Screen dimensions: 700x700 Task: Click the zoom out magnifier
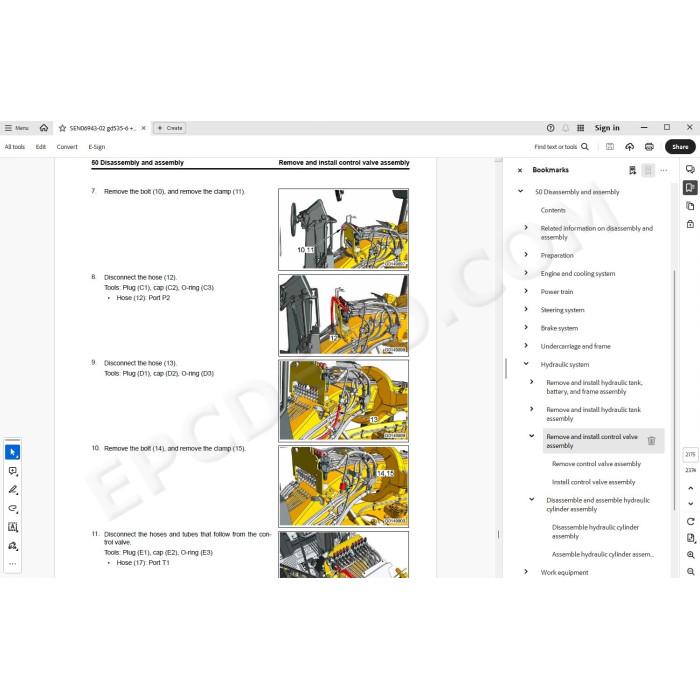point(690,571)
